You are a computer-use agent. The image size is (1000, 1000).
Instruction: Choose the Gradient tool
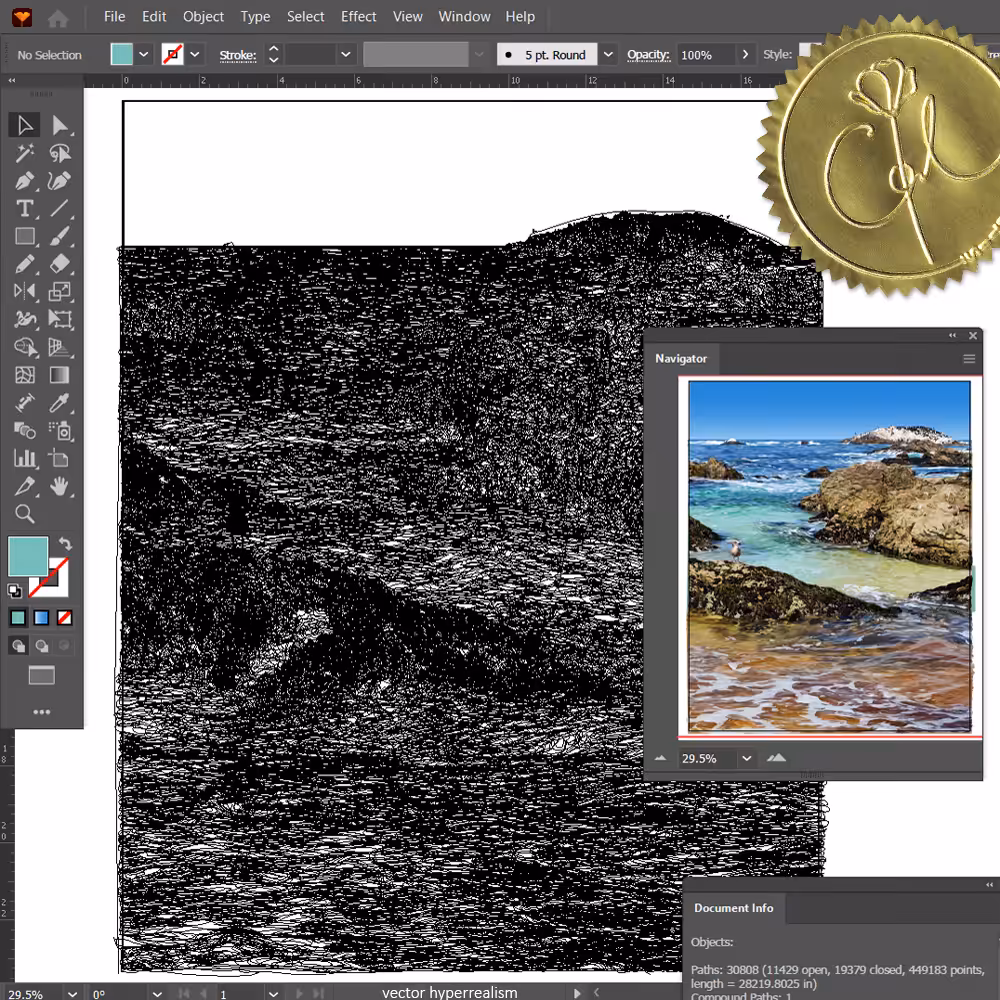pyautogui.click(x=60, y=375)
